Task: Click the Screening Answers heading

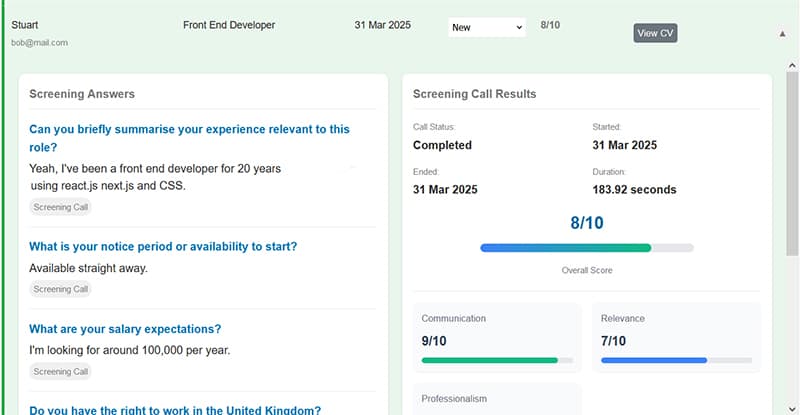Action: click(x=82, y=94)
